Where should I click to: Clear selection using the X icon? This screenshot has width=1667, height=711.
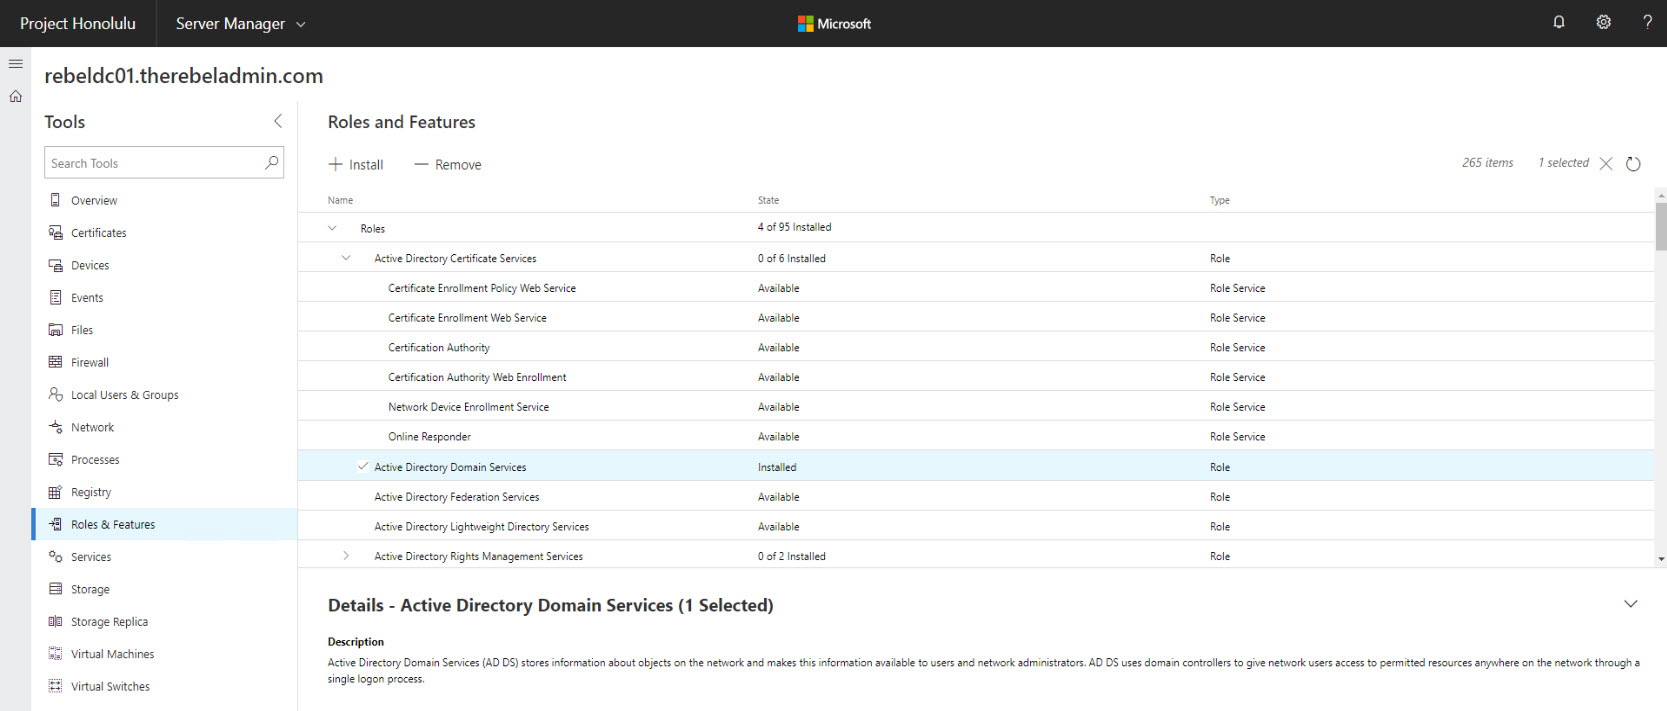[1606, 164]
